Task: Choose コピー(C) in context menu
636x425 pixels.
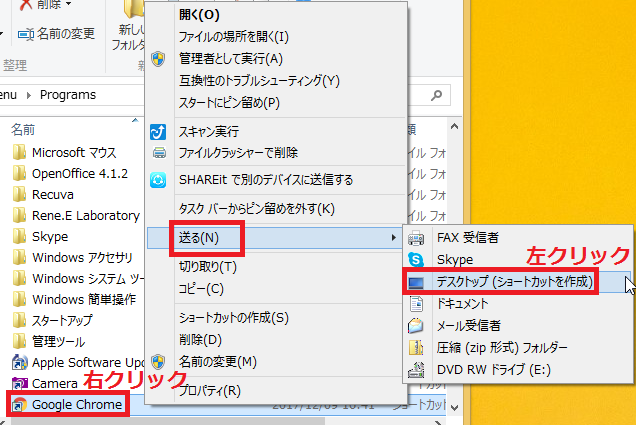Action: [x=276, y=289]
